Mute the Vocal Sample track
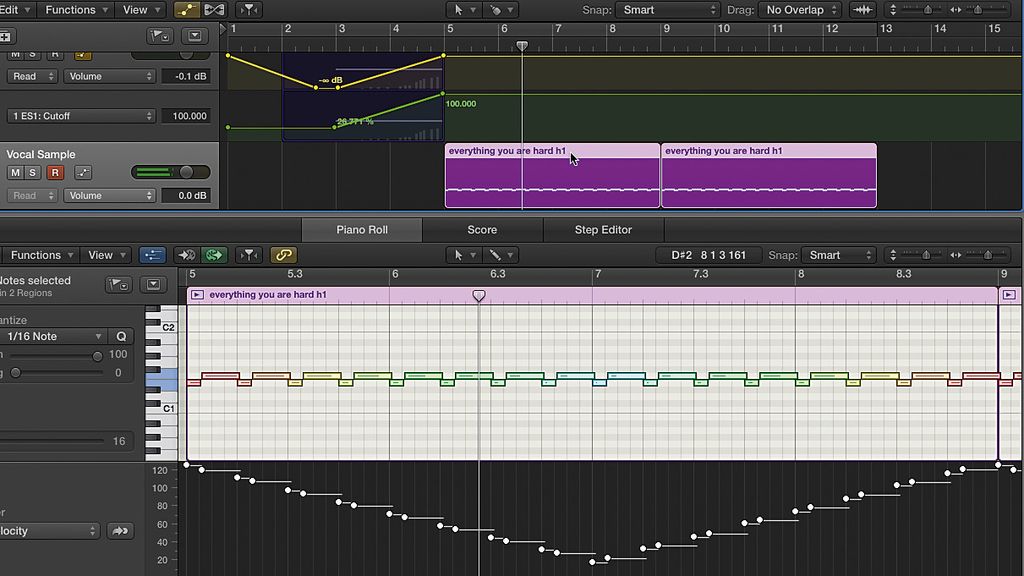The width and height of the screenshot is (1024, 576). point(15,172)
